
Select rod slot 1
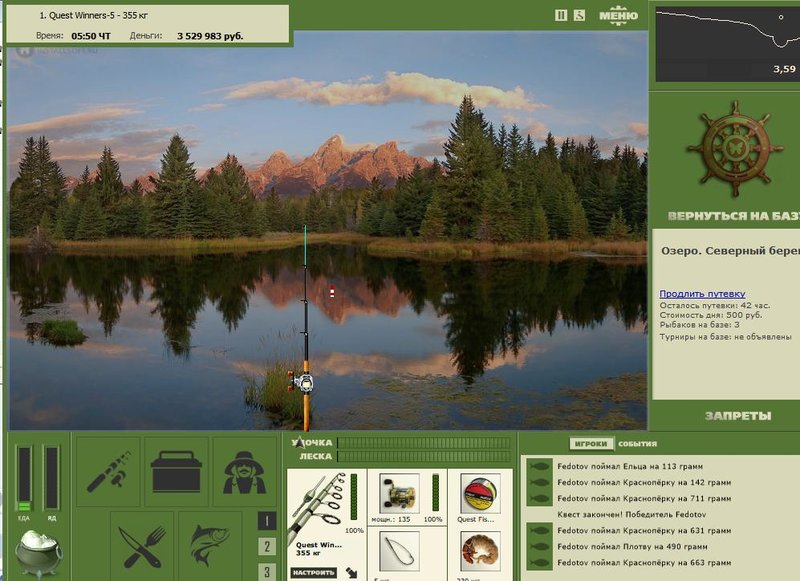coord(267,521)
